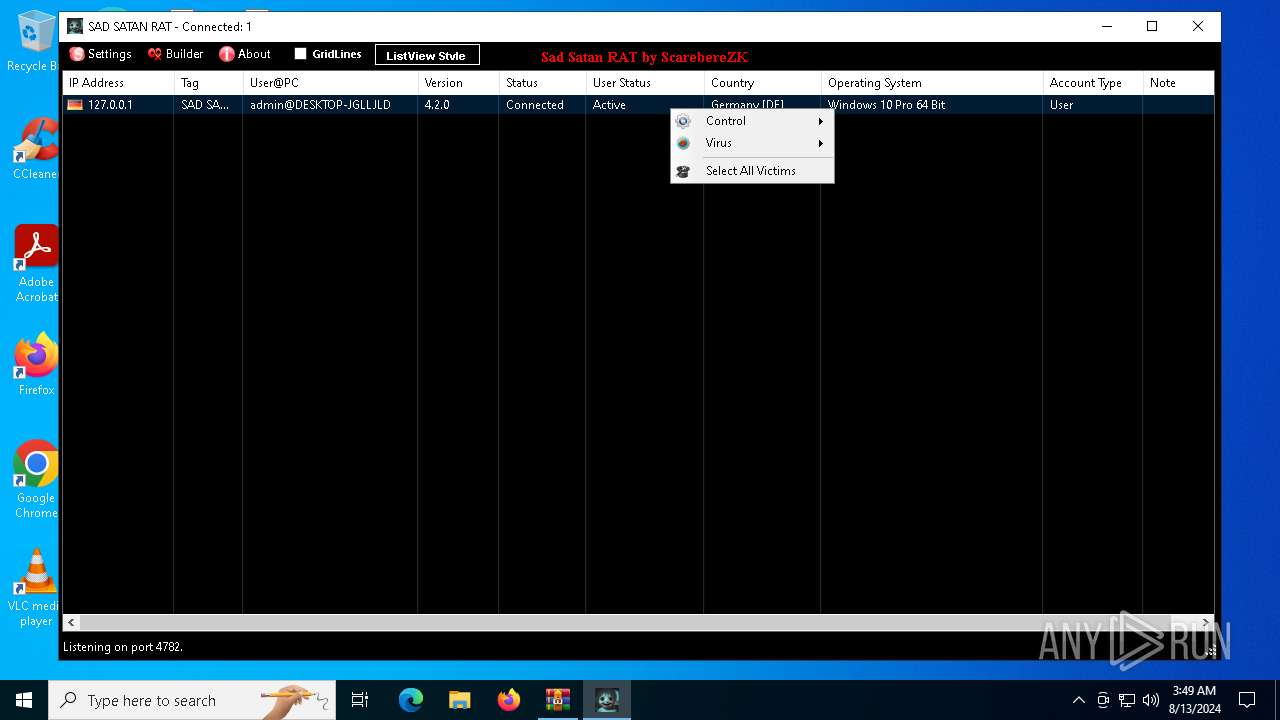
Task: Click the Version column header
Action: click(x=458, y=83)
